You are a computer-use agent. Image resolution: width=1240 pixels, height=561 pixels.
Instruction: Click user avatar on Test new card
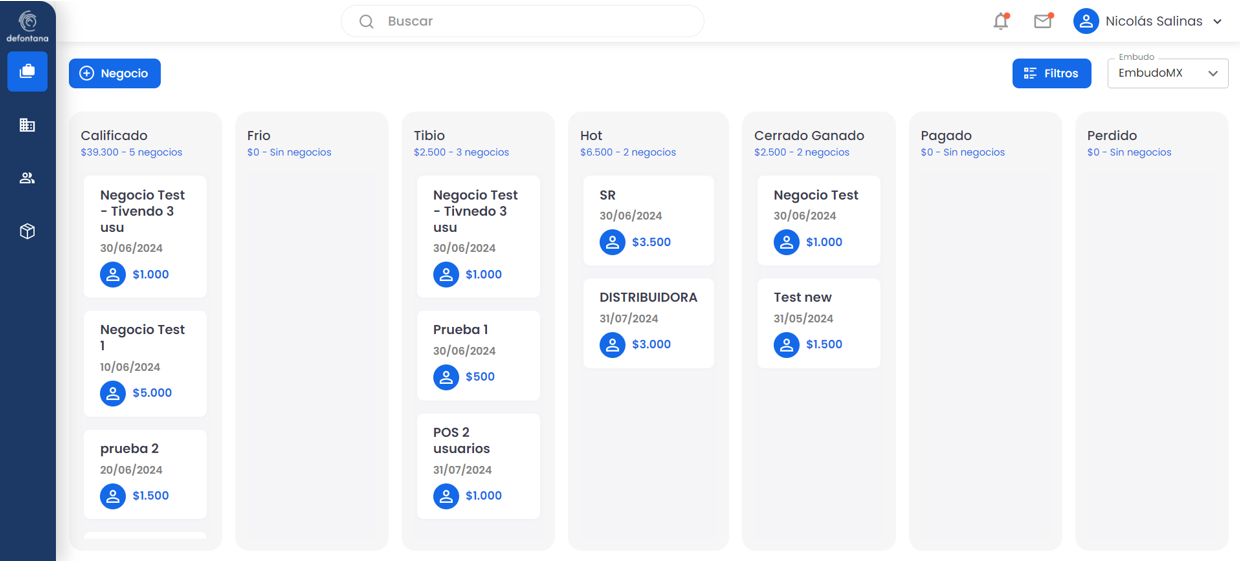786,344
